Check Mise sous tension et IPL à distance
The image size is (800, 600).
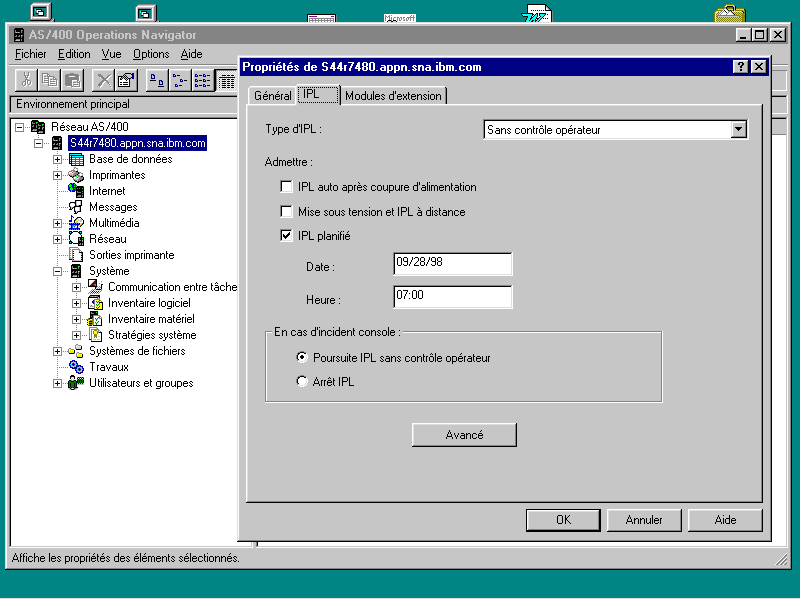coord(288,212)
